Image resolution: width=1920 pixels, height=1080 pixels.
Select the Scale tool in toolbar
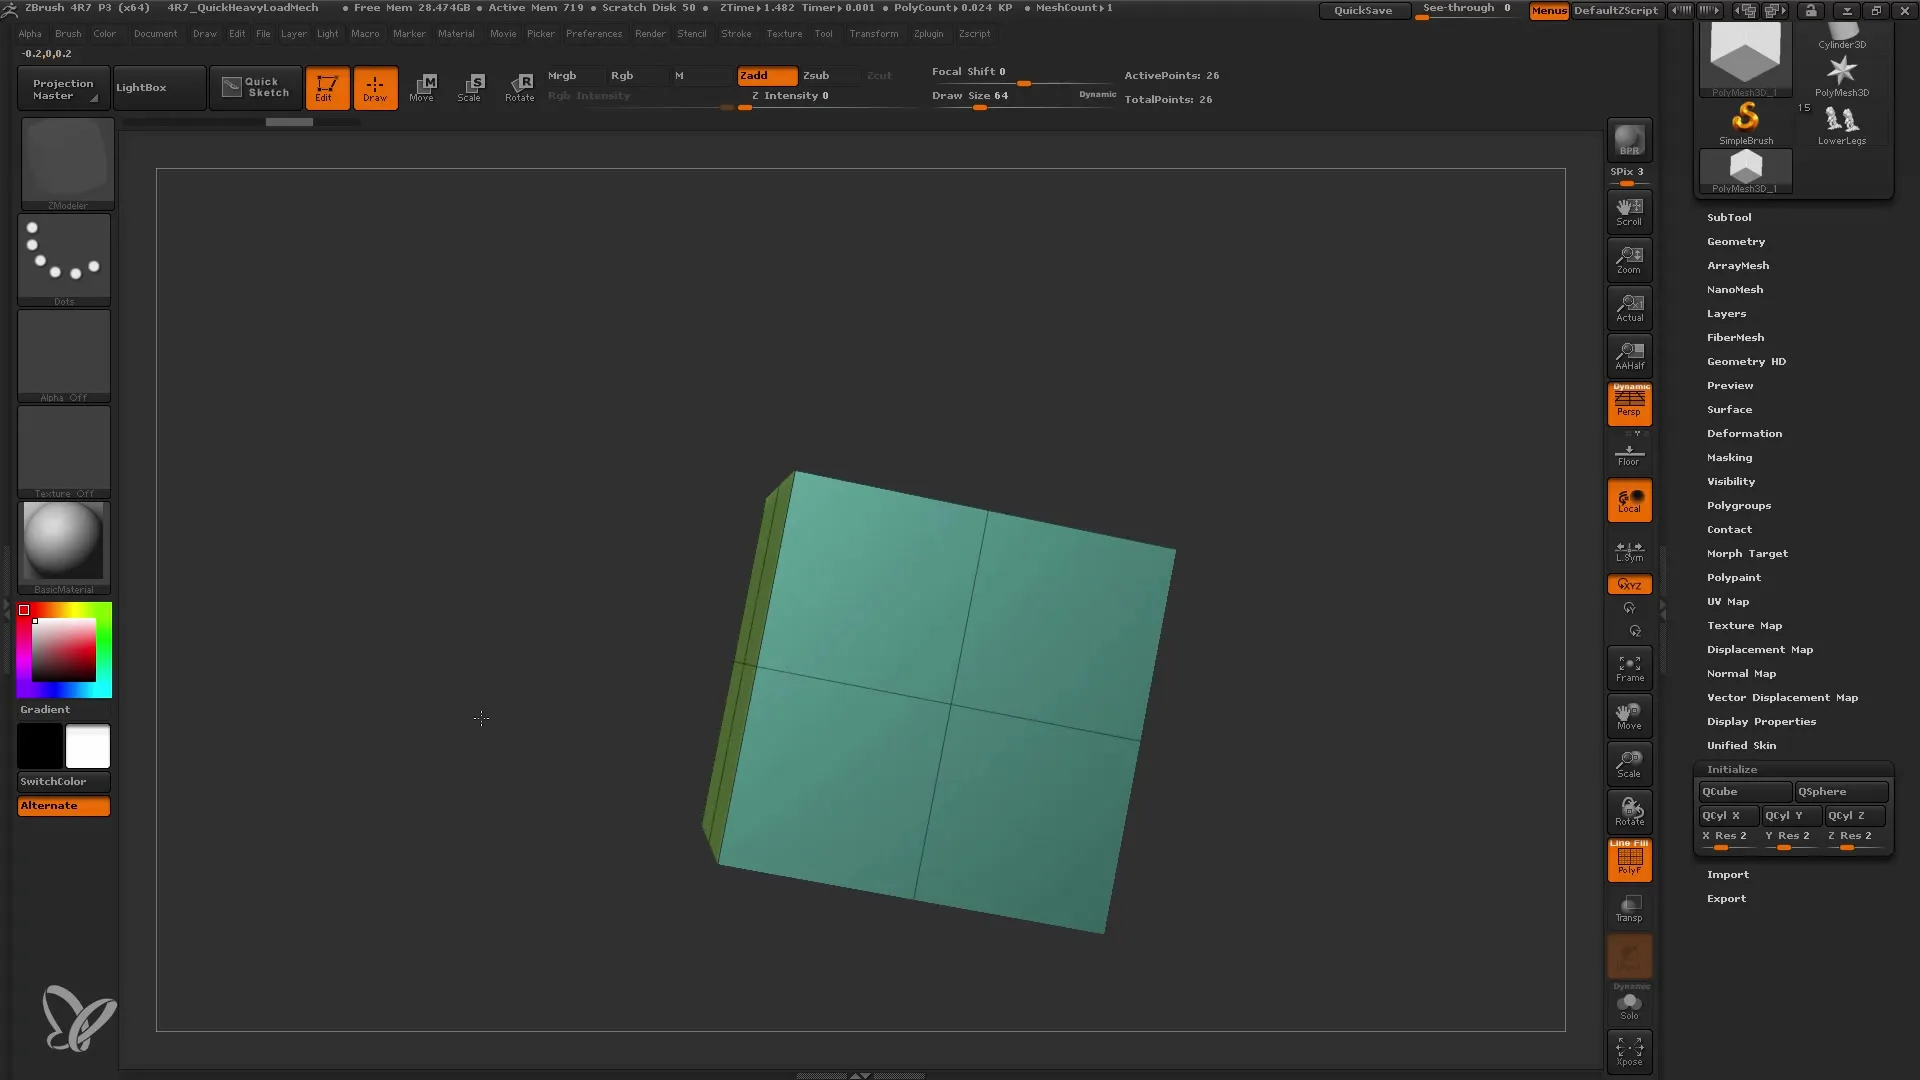click(469, 86)
